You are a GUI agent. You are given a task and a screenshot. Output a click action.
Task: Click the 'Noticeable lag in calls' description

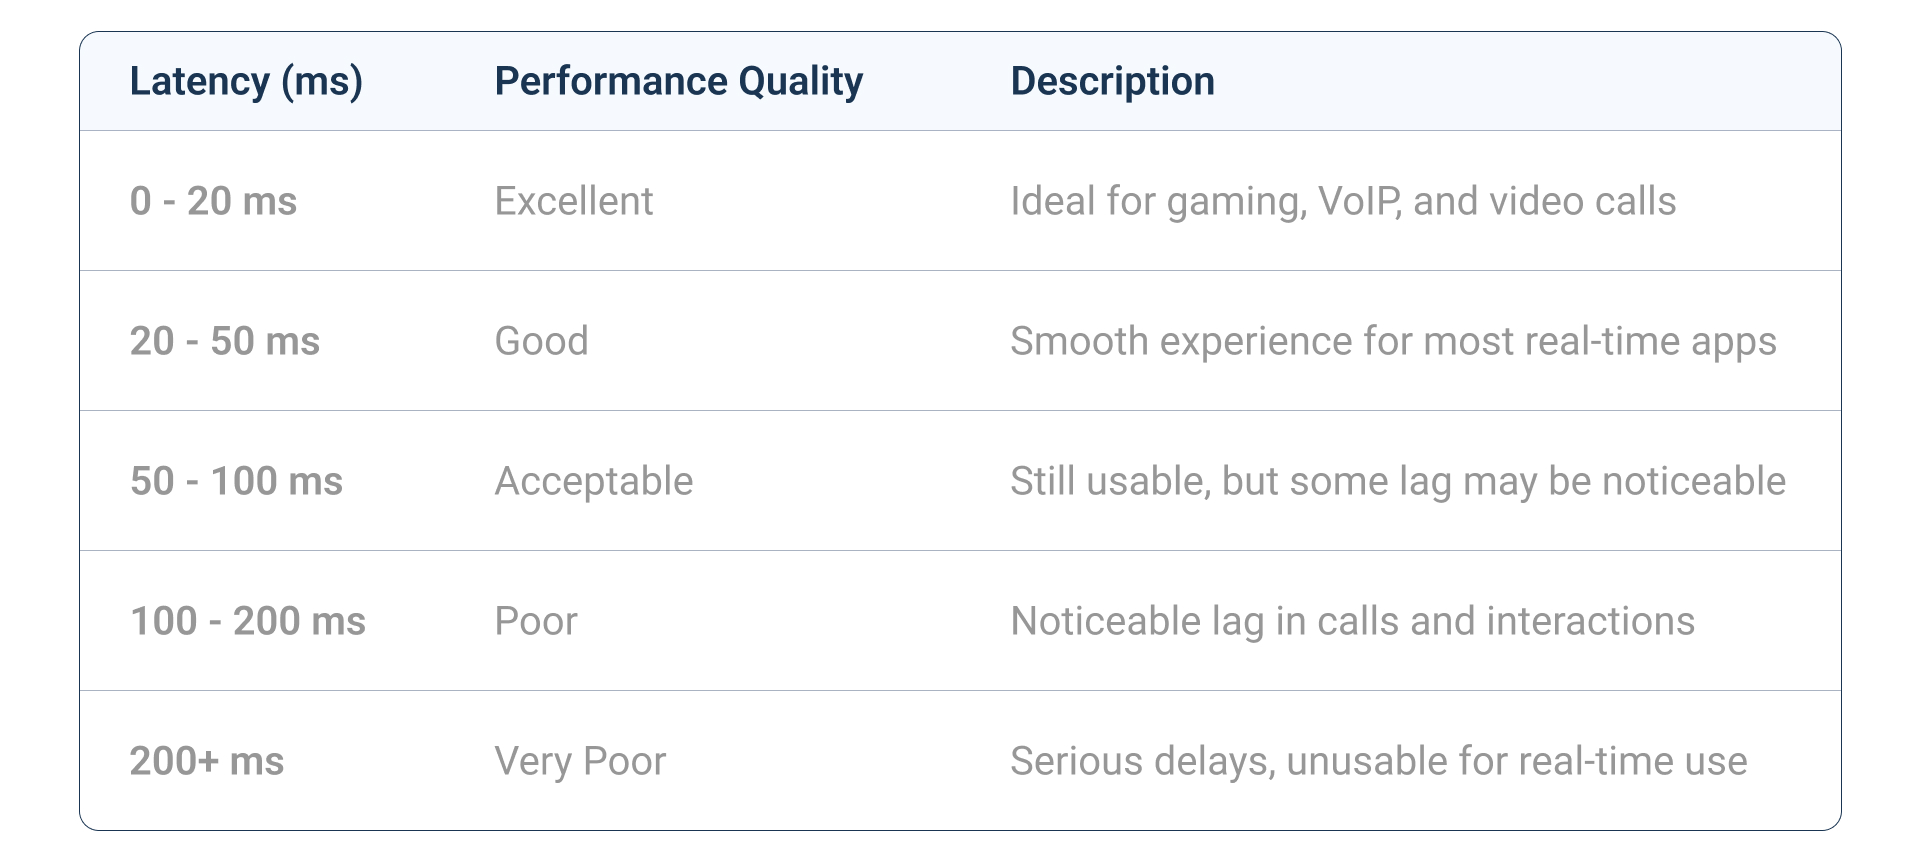tap(1352, 621)
